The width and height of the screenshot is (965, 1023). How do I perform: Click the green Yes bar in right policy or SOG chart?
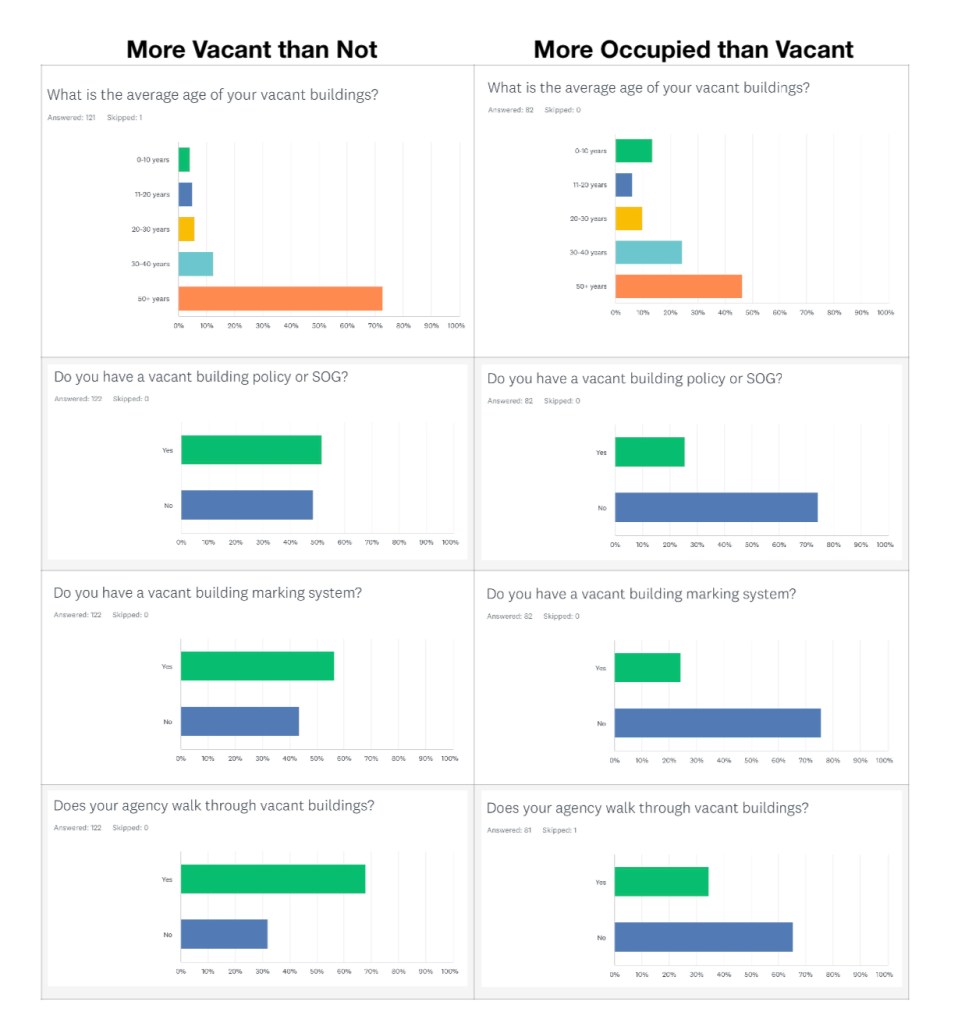tap(649, 452)
